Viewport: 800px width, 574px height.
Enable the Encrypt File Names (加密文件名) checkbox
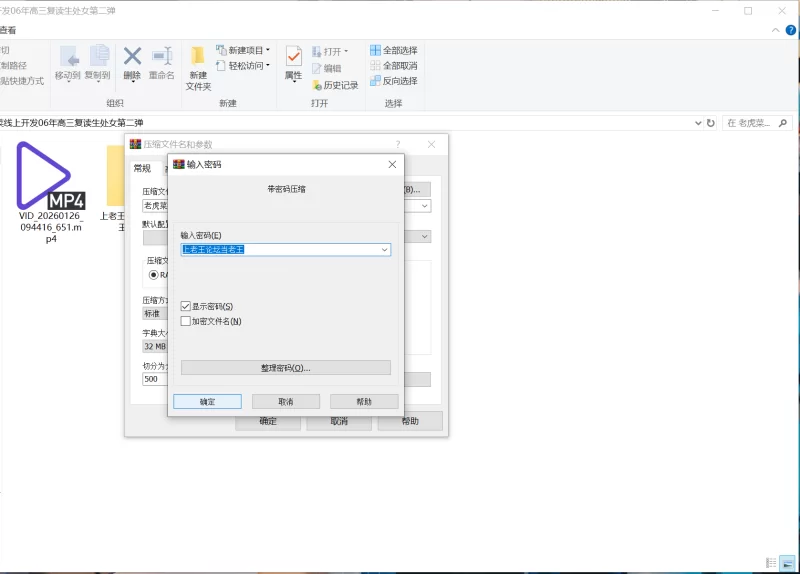[185, 321]
